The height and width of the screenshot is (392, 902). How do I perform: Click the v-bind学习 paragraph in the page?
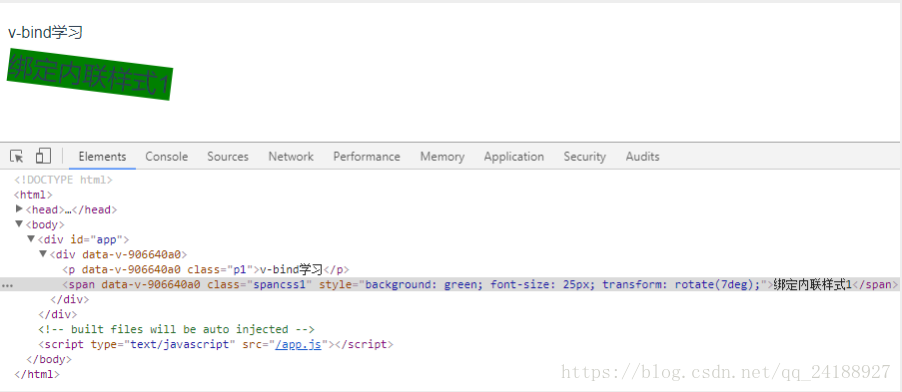[x=45, y=32]
